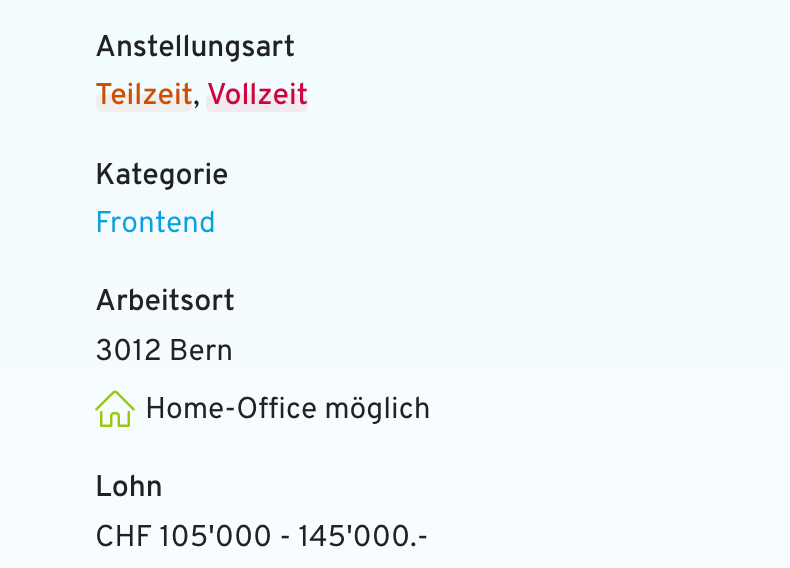This screenshot has height=568, width=790.
Task: Click the trailing ".-" after 145'000
Action: [x=420, y=539]
